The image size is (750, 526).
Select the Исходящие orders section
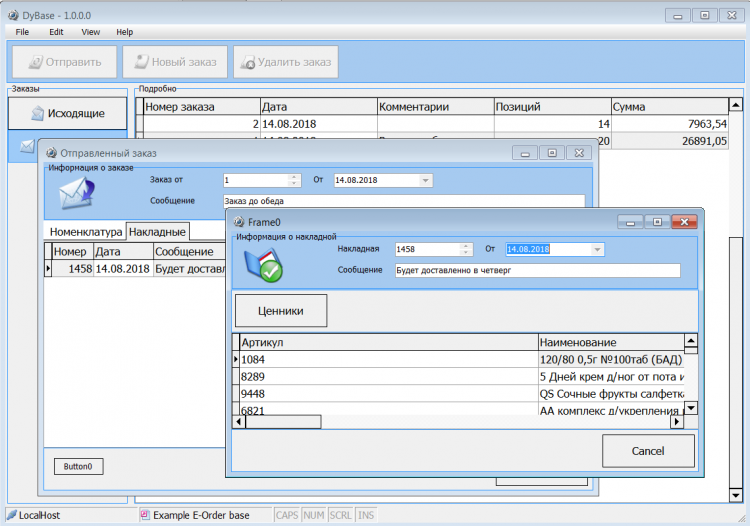(67, 113)
